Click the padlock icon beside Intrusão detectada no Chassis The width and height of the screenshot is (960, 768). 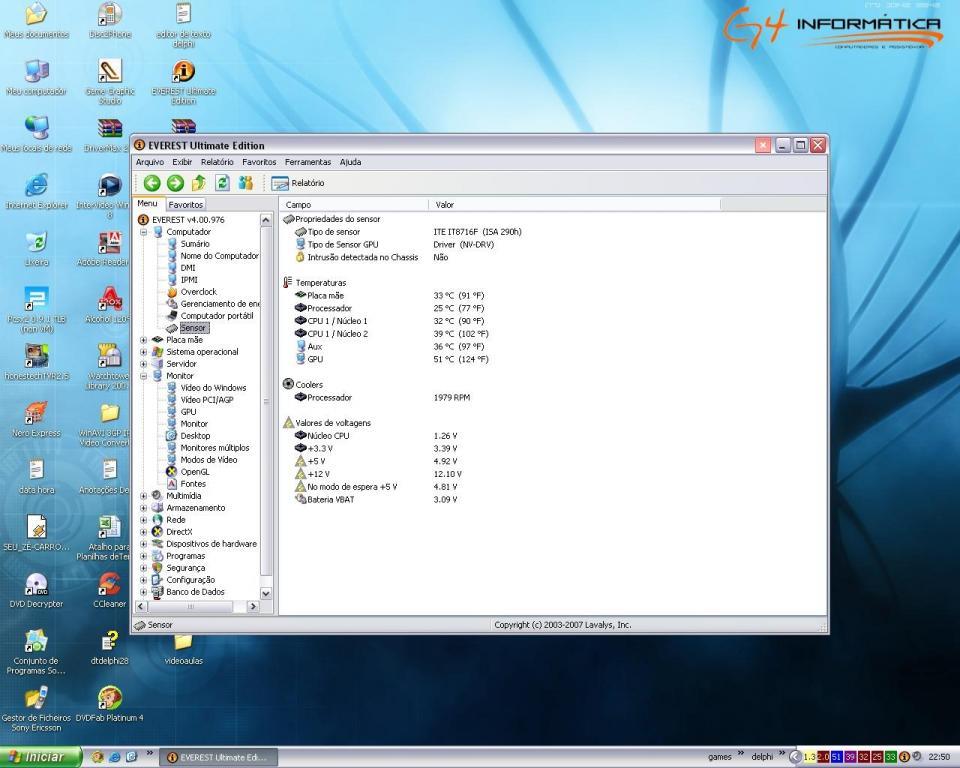point(300,257)
